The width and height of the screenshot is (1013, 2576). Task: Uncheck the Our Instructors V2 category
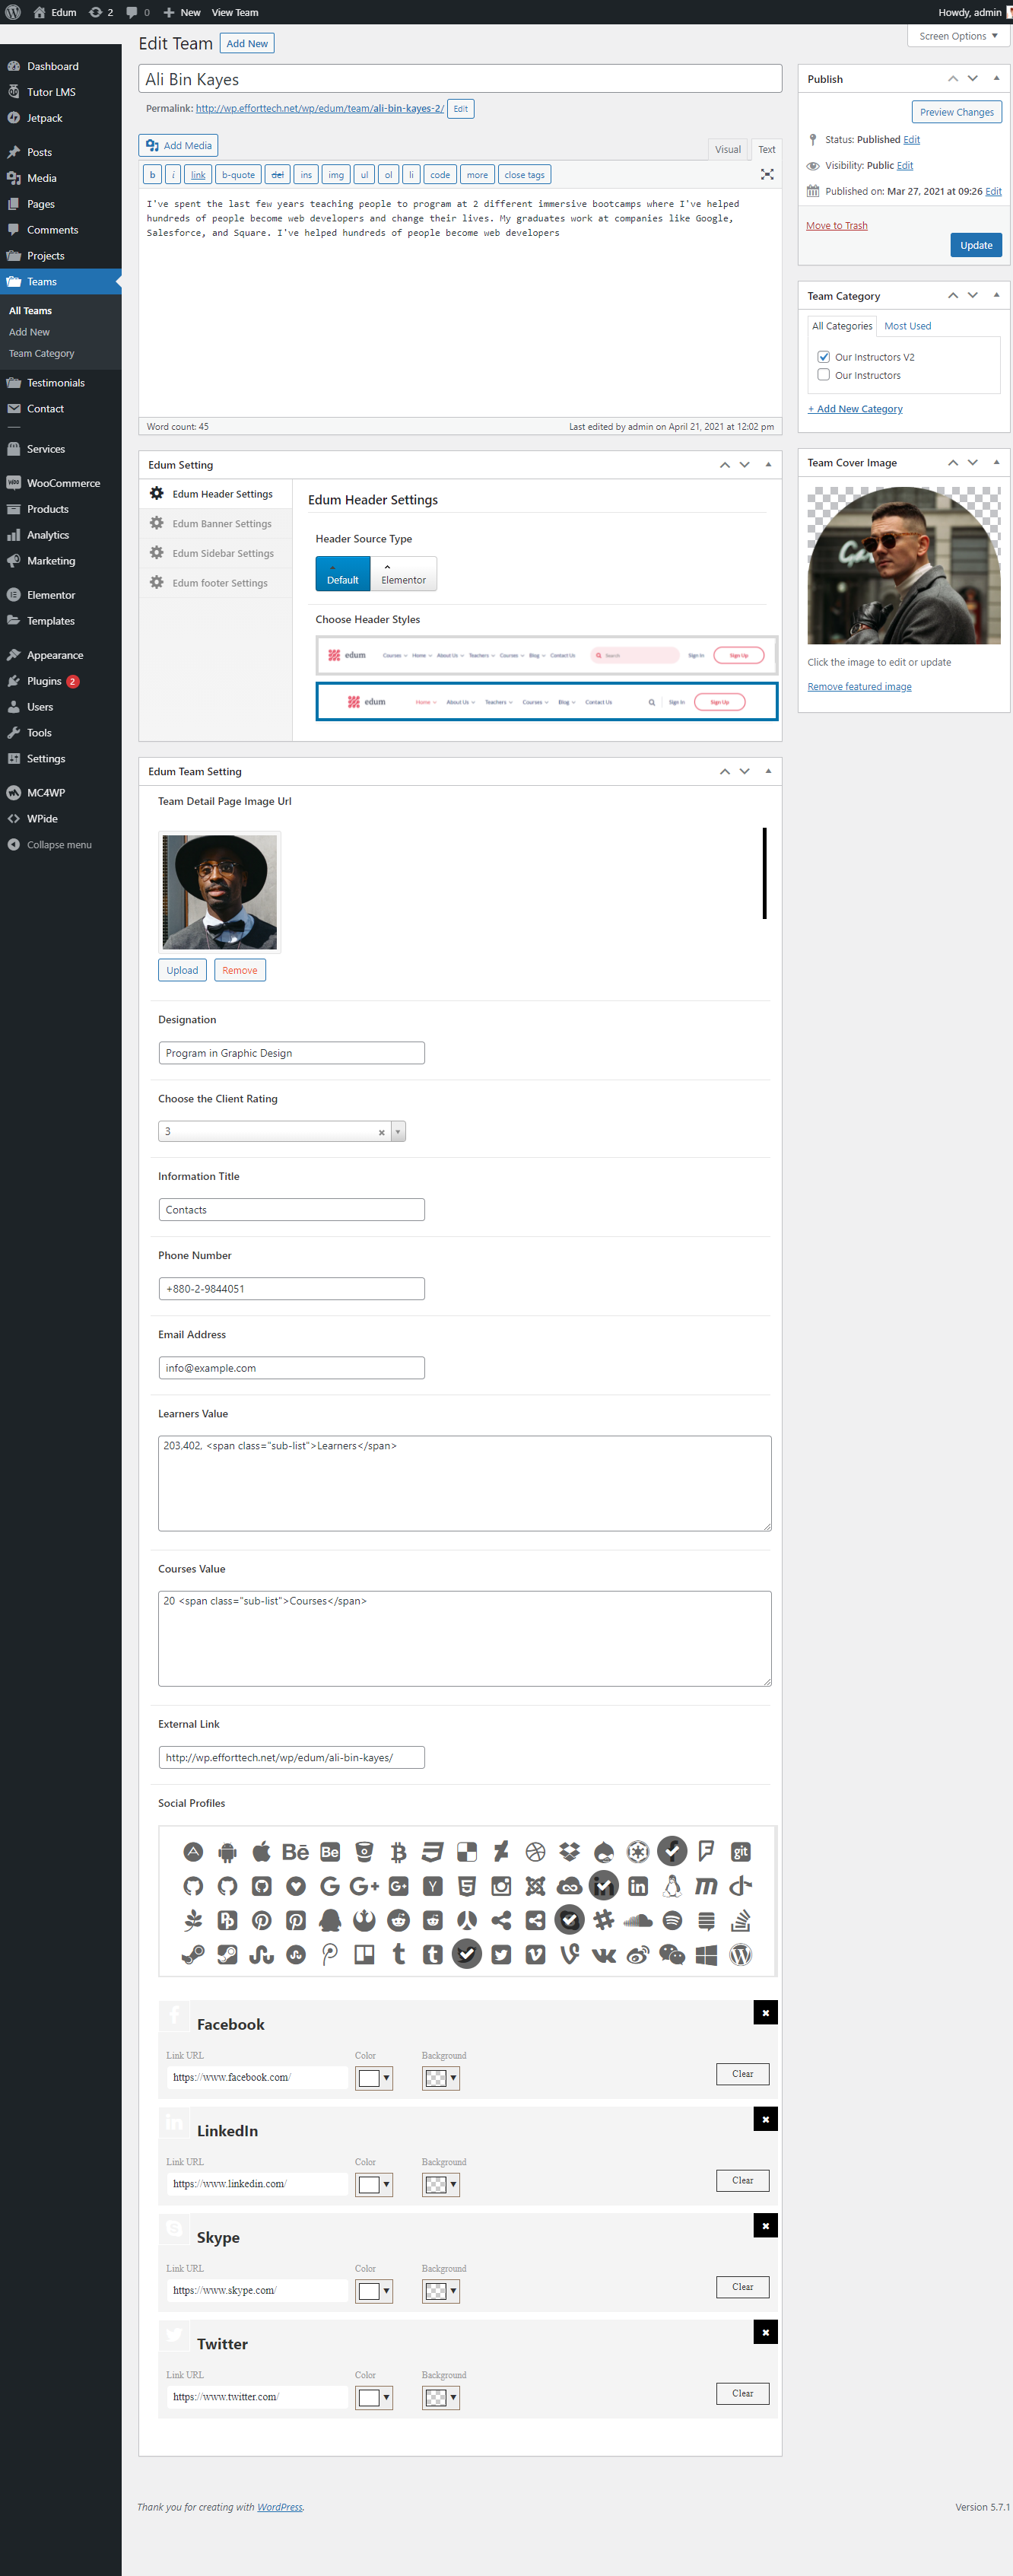[823, 357]
